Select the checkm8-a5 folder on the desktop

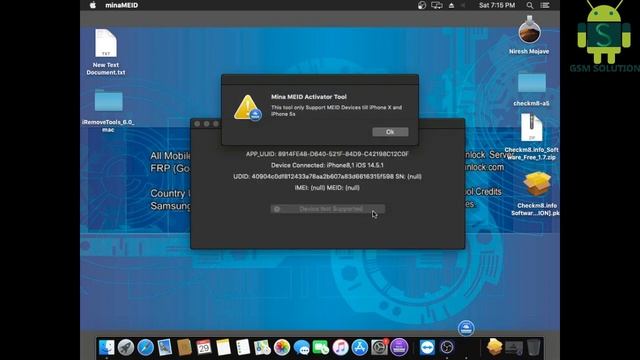click(531, 89)
